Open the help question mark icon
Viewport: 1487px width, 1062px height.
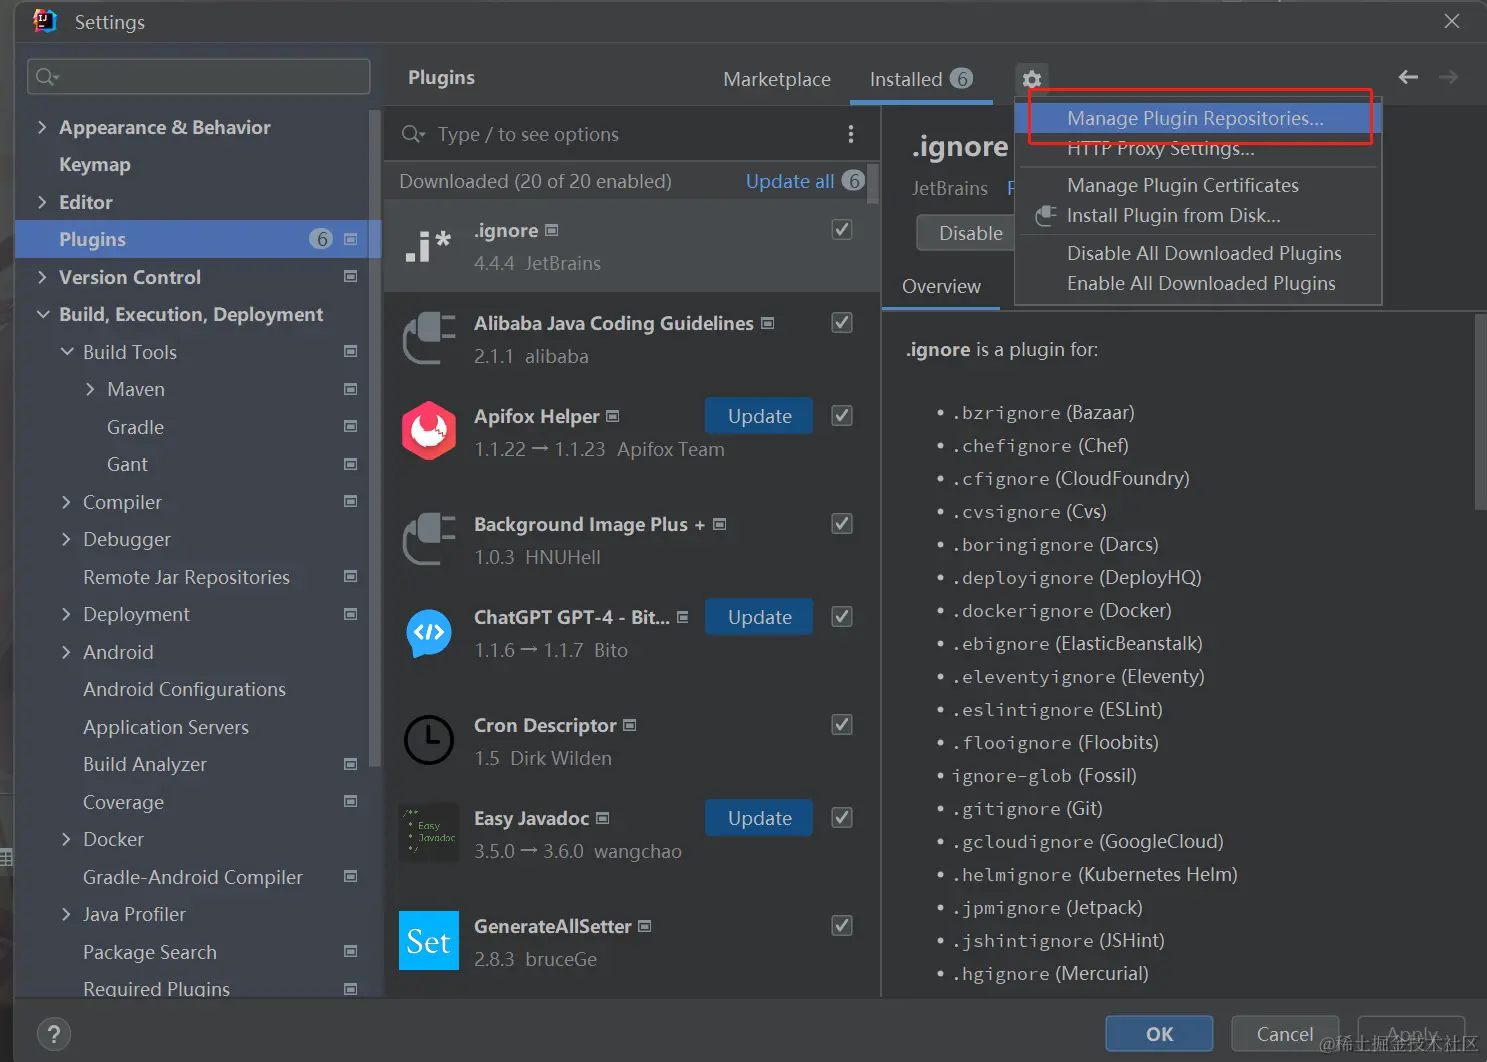54,1034
